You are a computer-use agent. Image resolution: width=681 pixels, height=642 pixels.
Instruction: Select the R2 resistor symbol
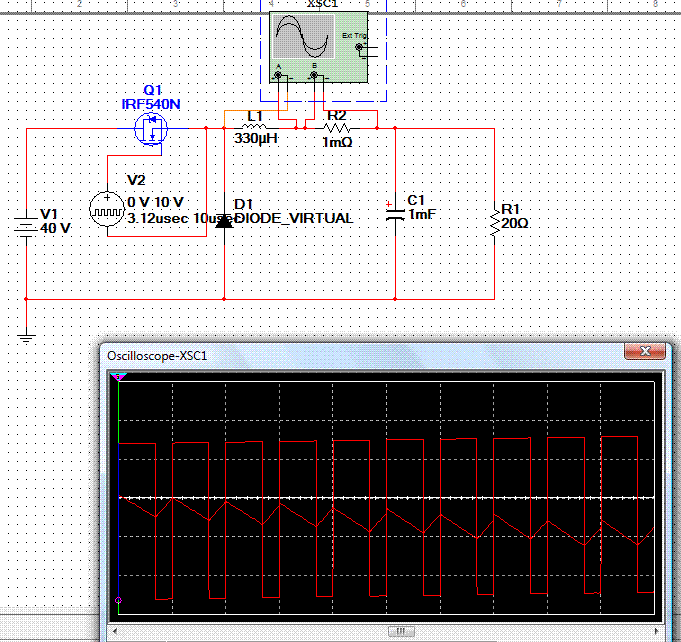pos(337,128)
